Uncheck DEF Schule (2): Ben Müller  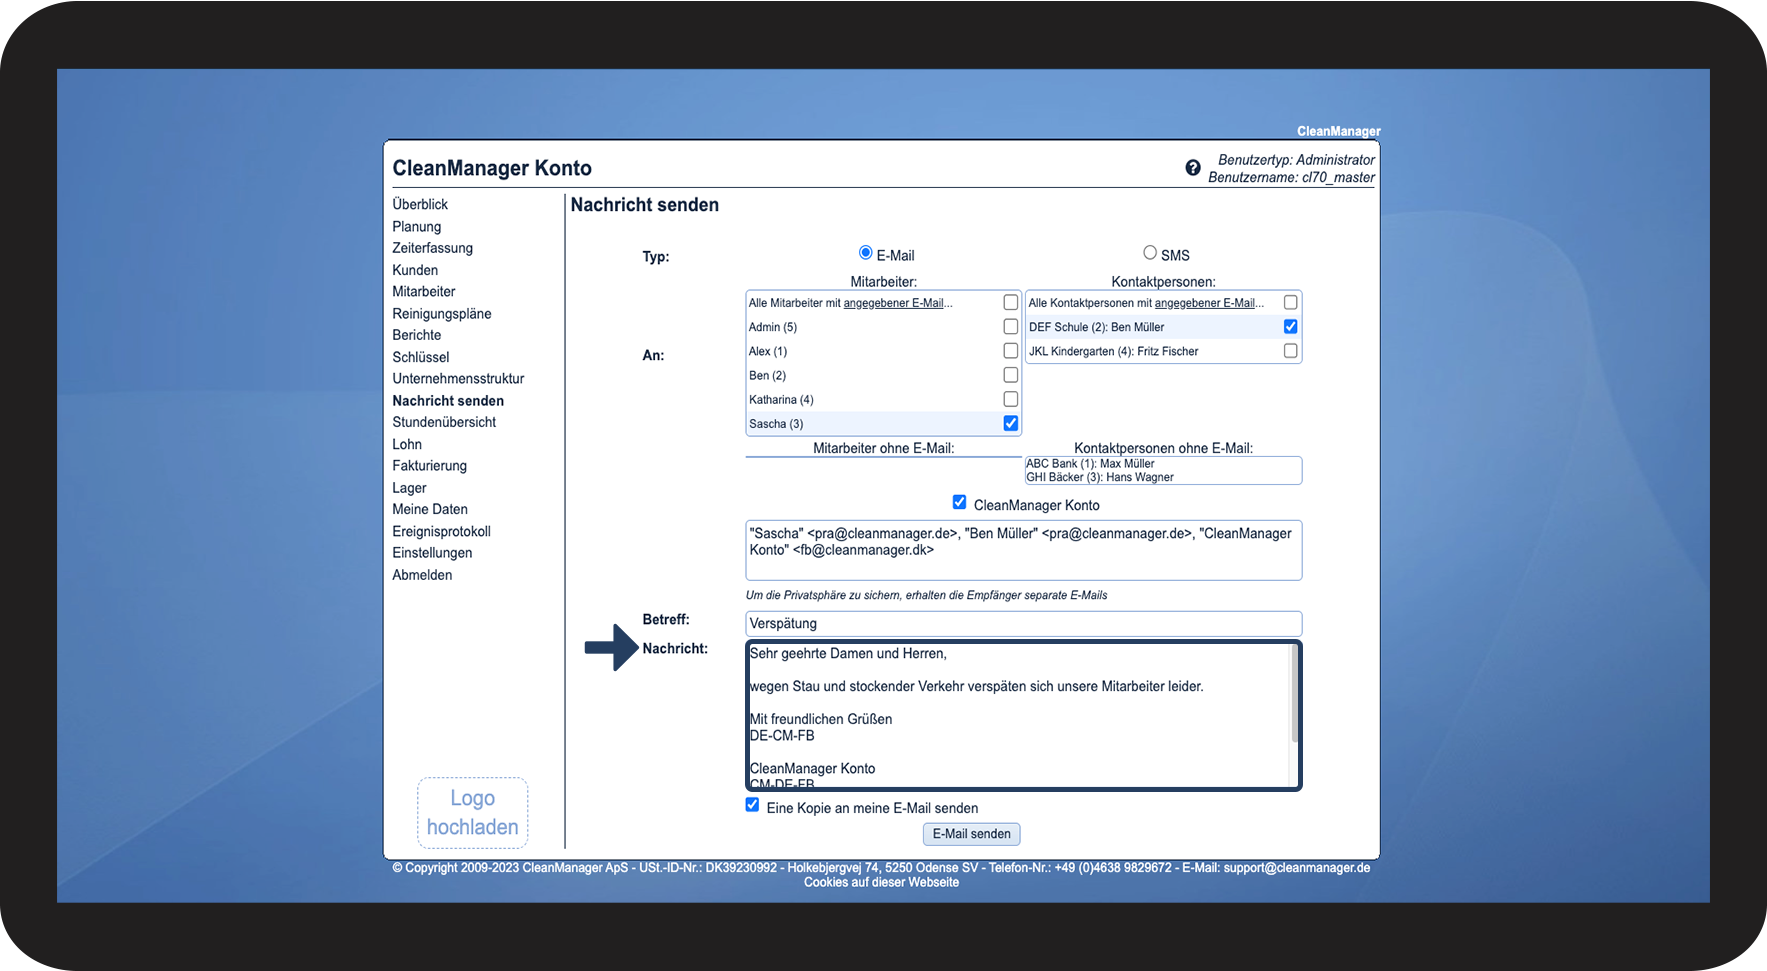coord(1291,326)
